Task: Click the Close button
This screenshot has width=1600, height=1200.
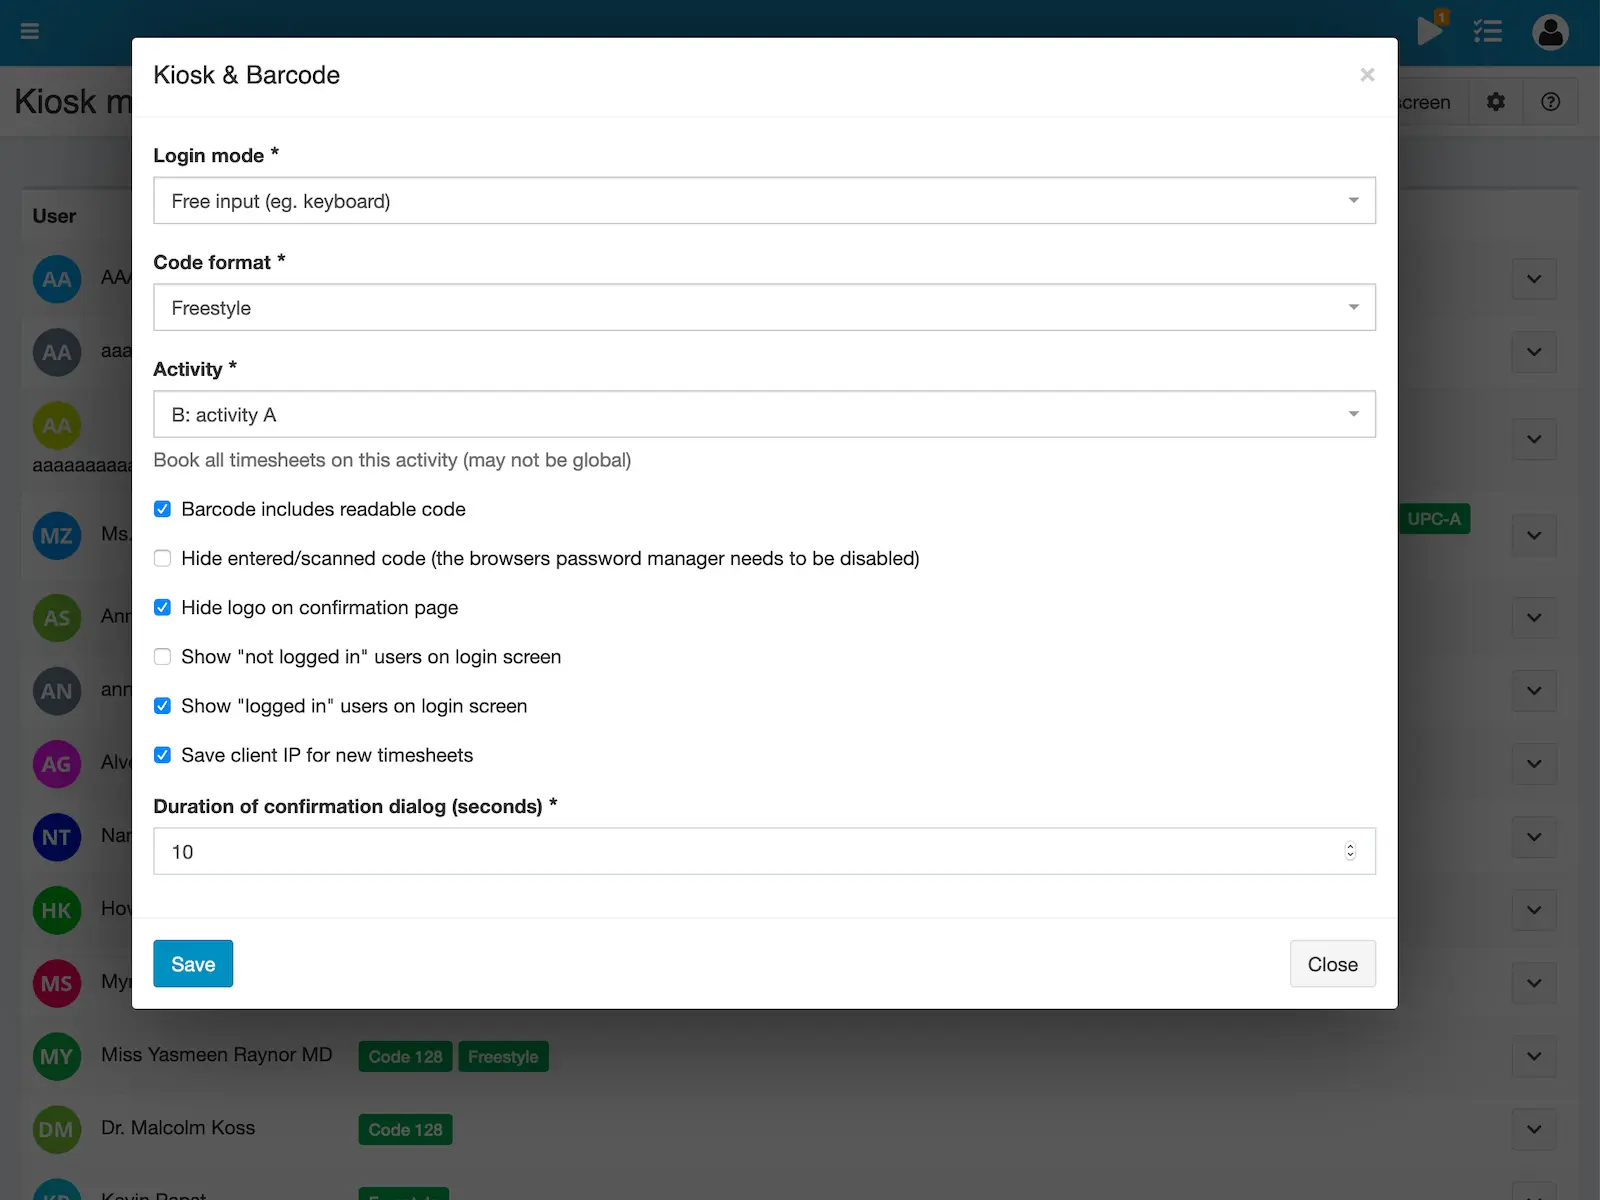Action: (x=1332, y=964)
